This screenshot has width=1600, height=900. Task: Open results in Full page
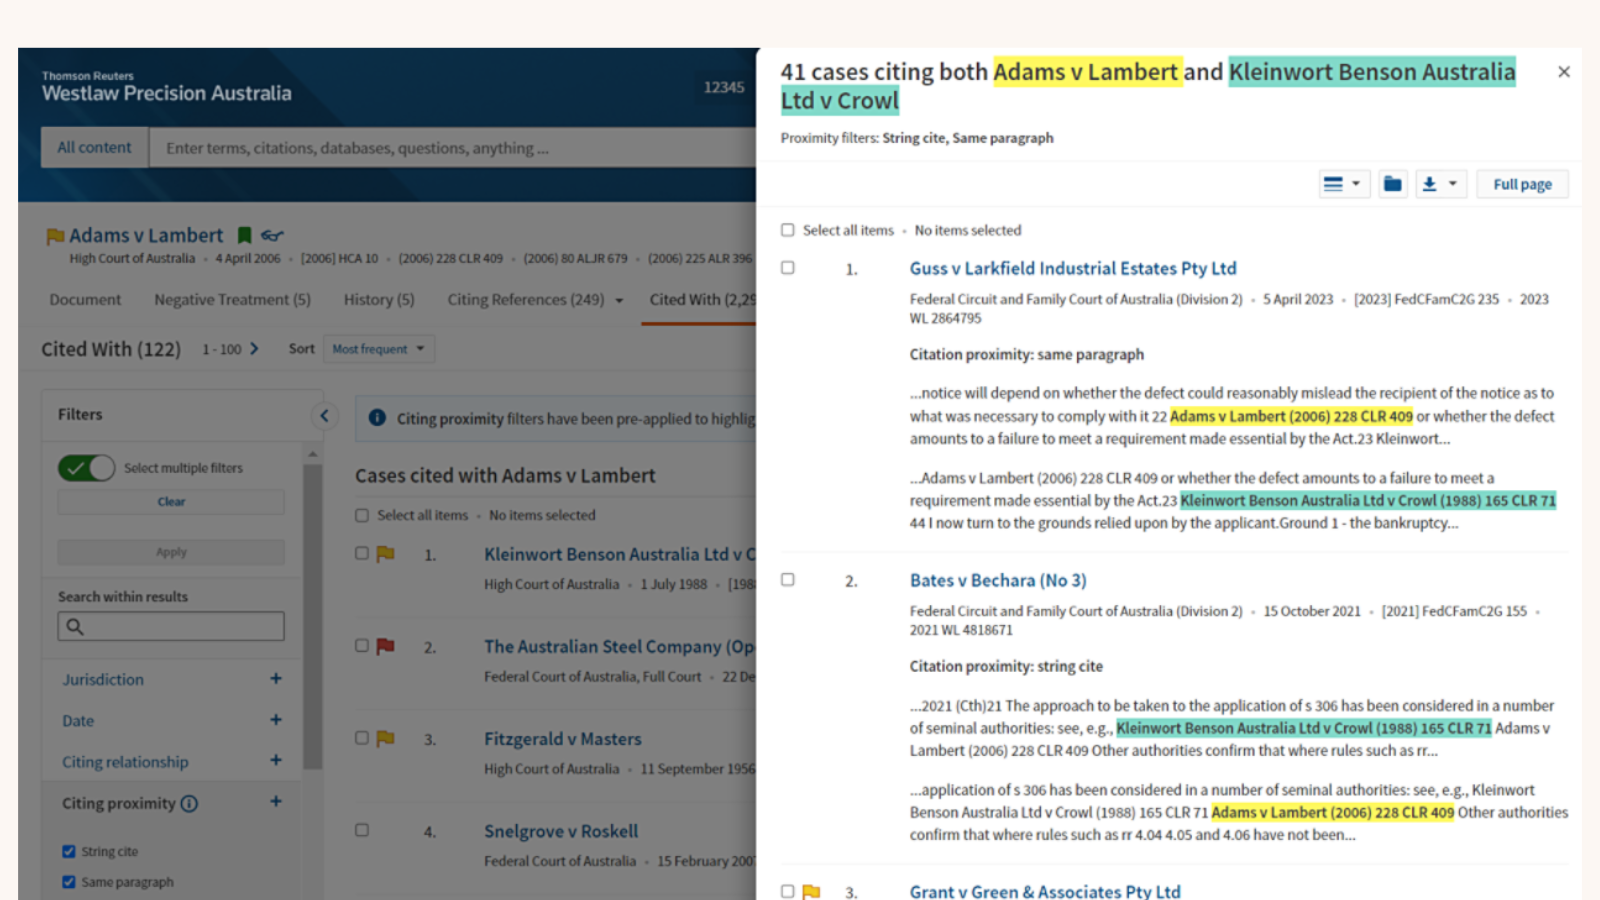(x=1522, y=184)
